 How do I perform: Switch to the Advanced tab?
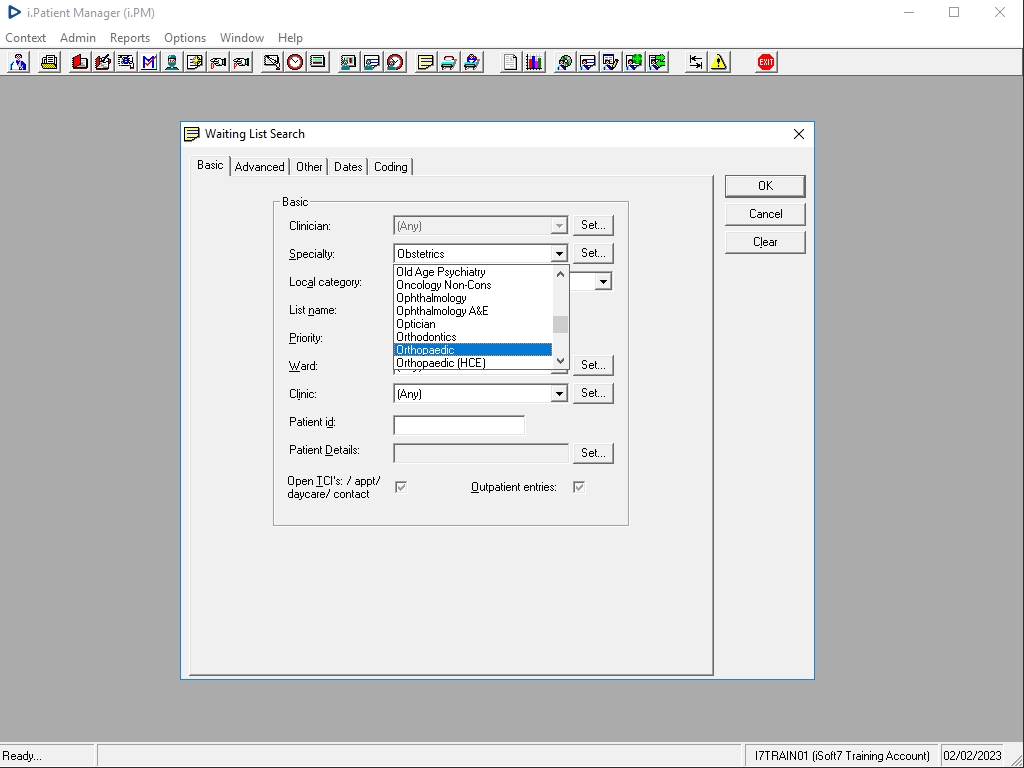(x=259, y=167)
